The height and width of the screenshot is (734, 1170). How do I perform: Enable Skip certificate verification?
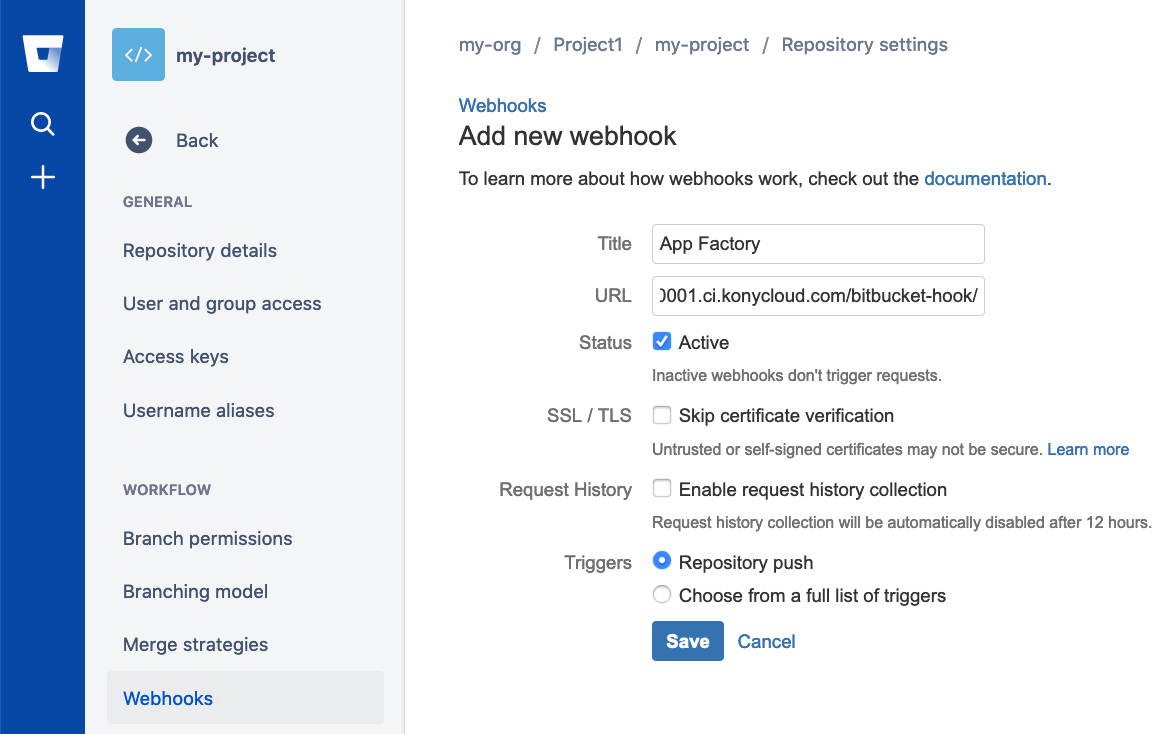(661, 415)
